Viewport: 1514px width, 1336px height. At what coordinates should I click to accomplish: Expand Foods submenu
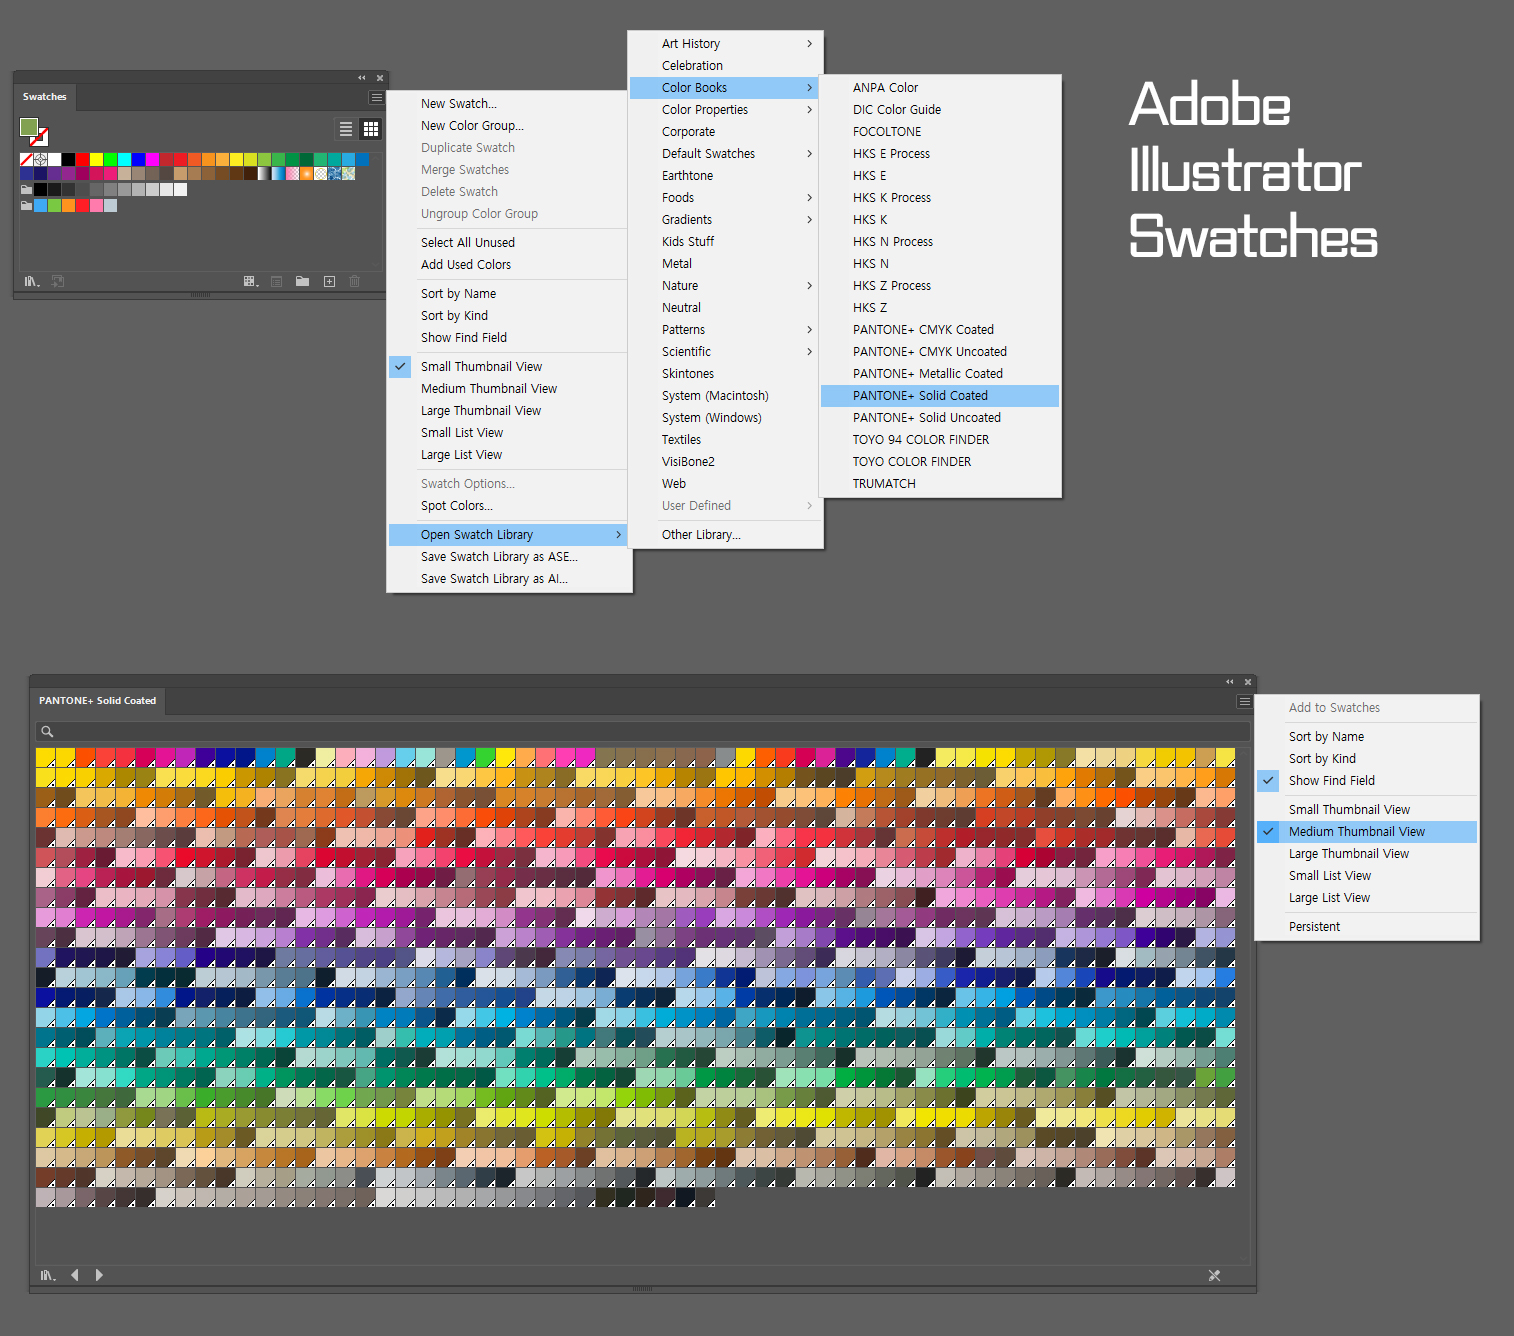(725, 198)
